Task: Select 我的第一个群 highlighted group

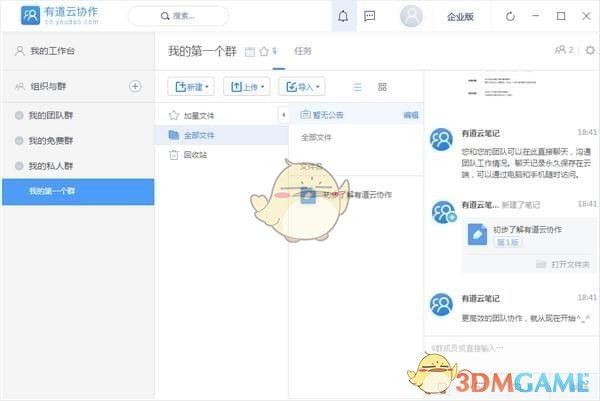Action: click(78, 191)
